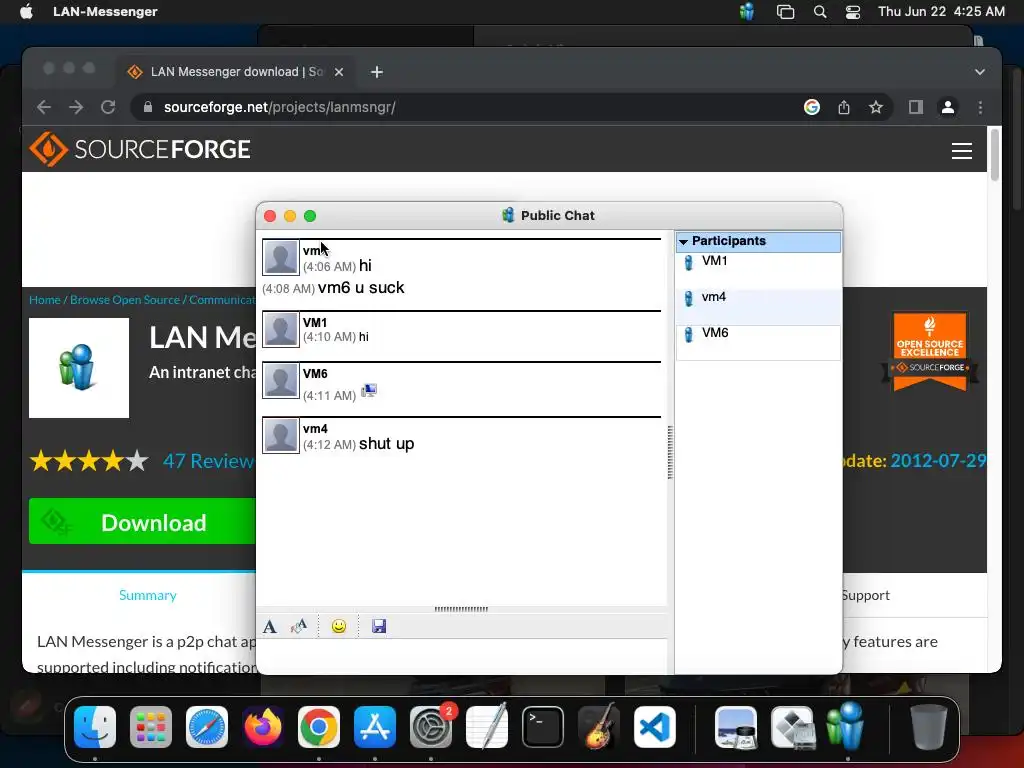Viewport: 1024px width, 768px height.
Task: Open LAN Messenger from the Dock
Action: [846, 726]
